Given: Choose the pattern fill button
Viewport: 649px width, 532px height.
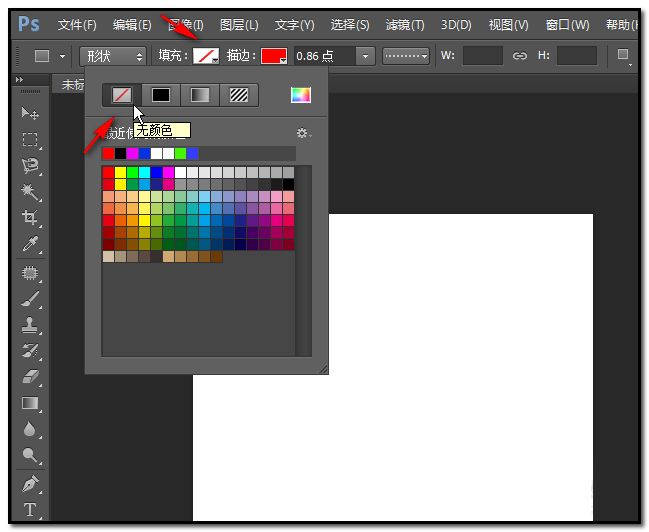Looking at the screenshot, I should pos(240,96).
